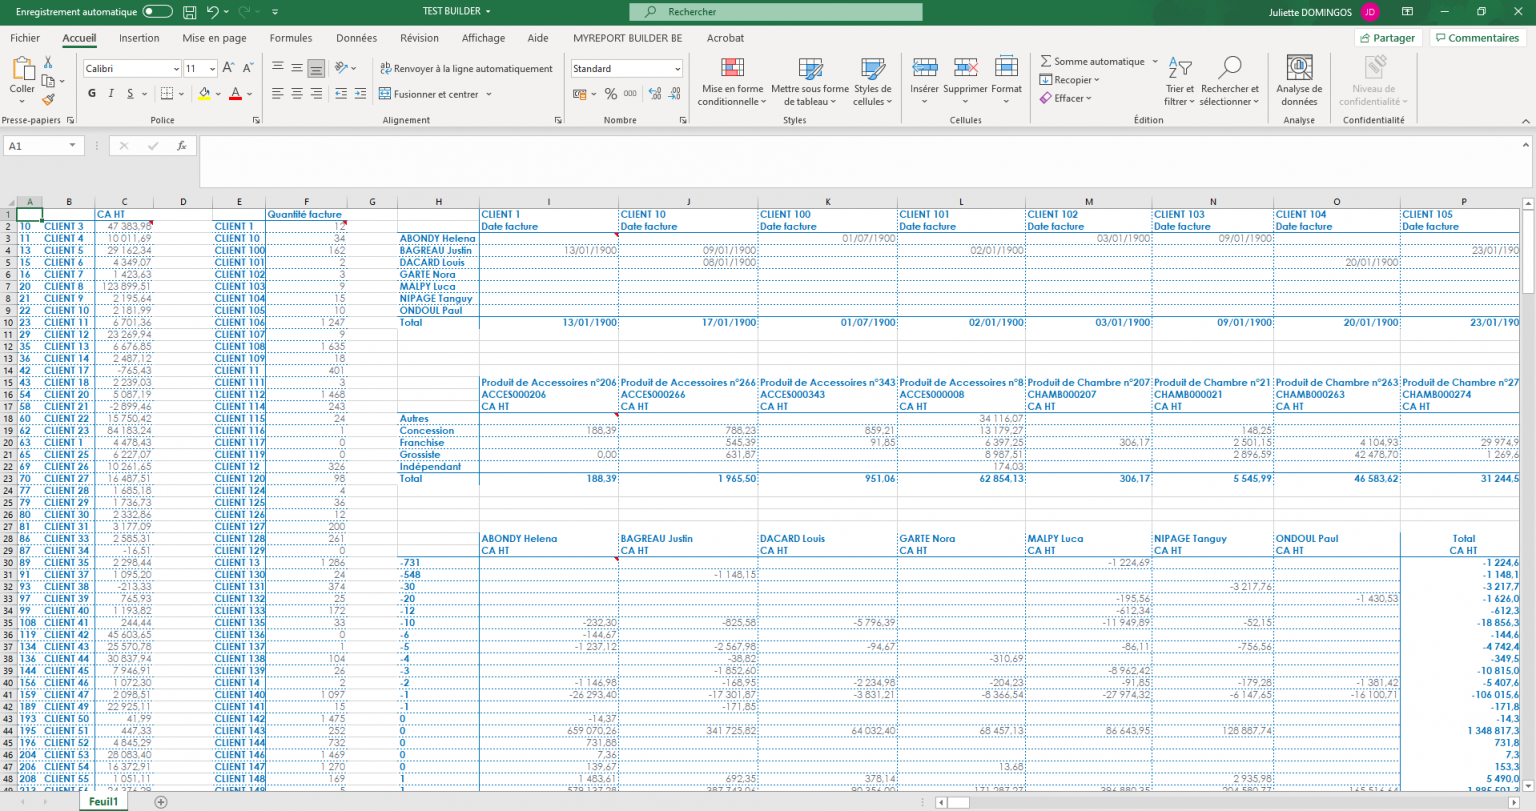Click the Commentaires button
Viewport: 1536px width, 811px height.
(1475, 38)
